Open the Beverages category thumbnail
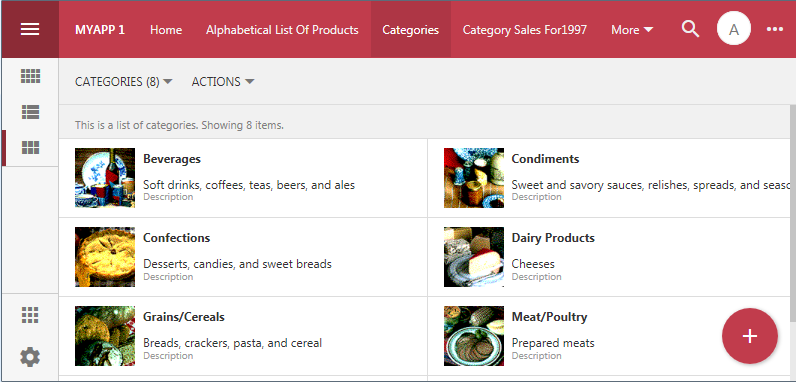The image size is (796, 382). 105,178
